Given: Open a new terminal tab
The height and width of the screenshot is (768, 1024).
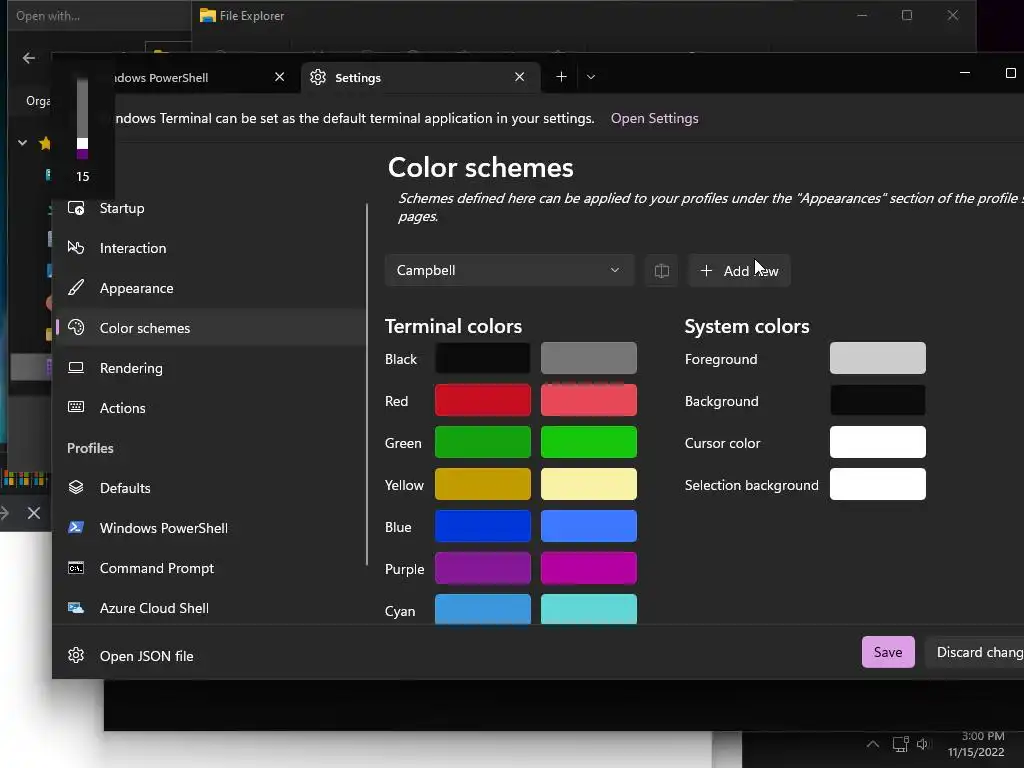Looking at the screenshot, I should pyautogui.click(x=561, y=77).
